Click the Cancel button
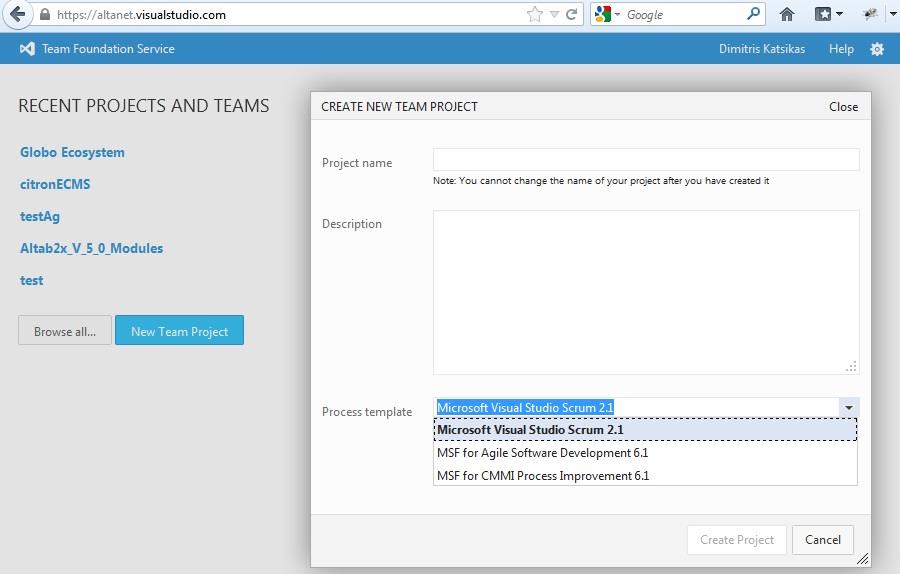This screenshot has width=900, height=574. point(823,540)
